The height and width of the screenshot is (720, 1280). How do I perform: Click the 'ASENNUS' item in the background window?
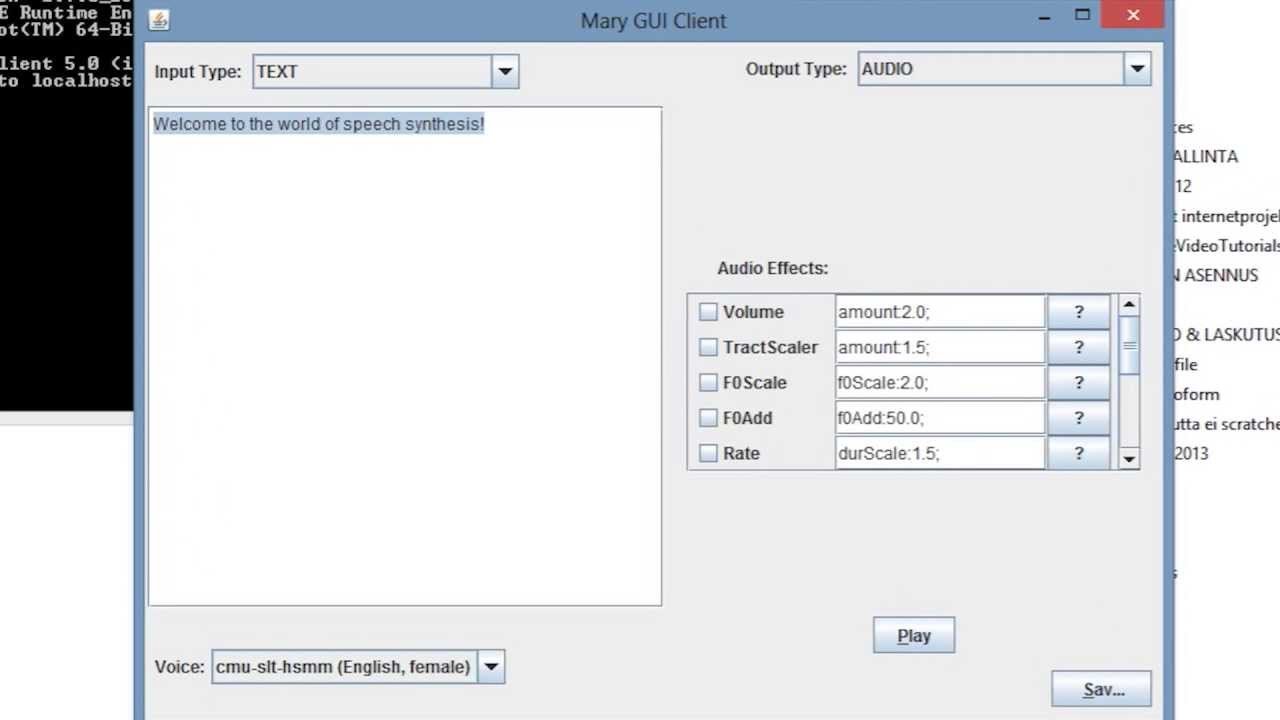click(1221, 275)
